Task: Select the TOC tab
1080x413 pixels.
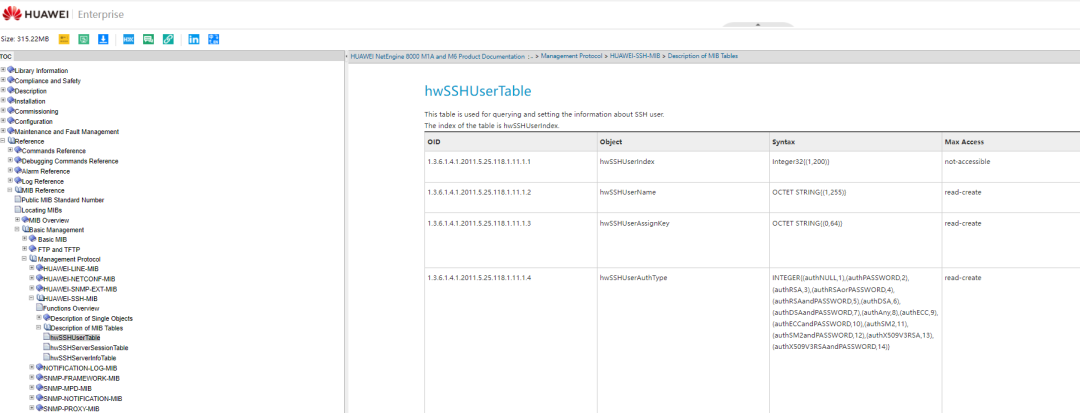Action: click(6, 56)
